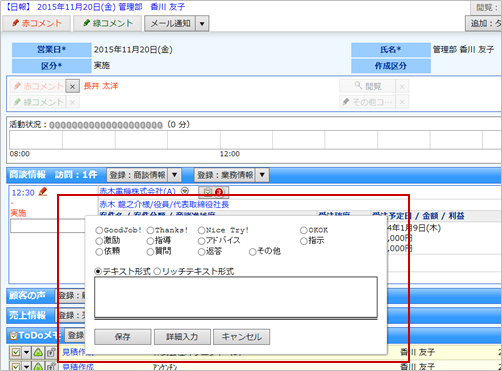This screenshot has width=502, height=371.
Task: Click the pencil edit icon beside 12:30
Action: (x=43, y=192)
